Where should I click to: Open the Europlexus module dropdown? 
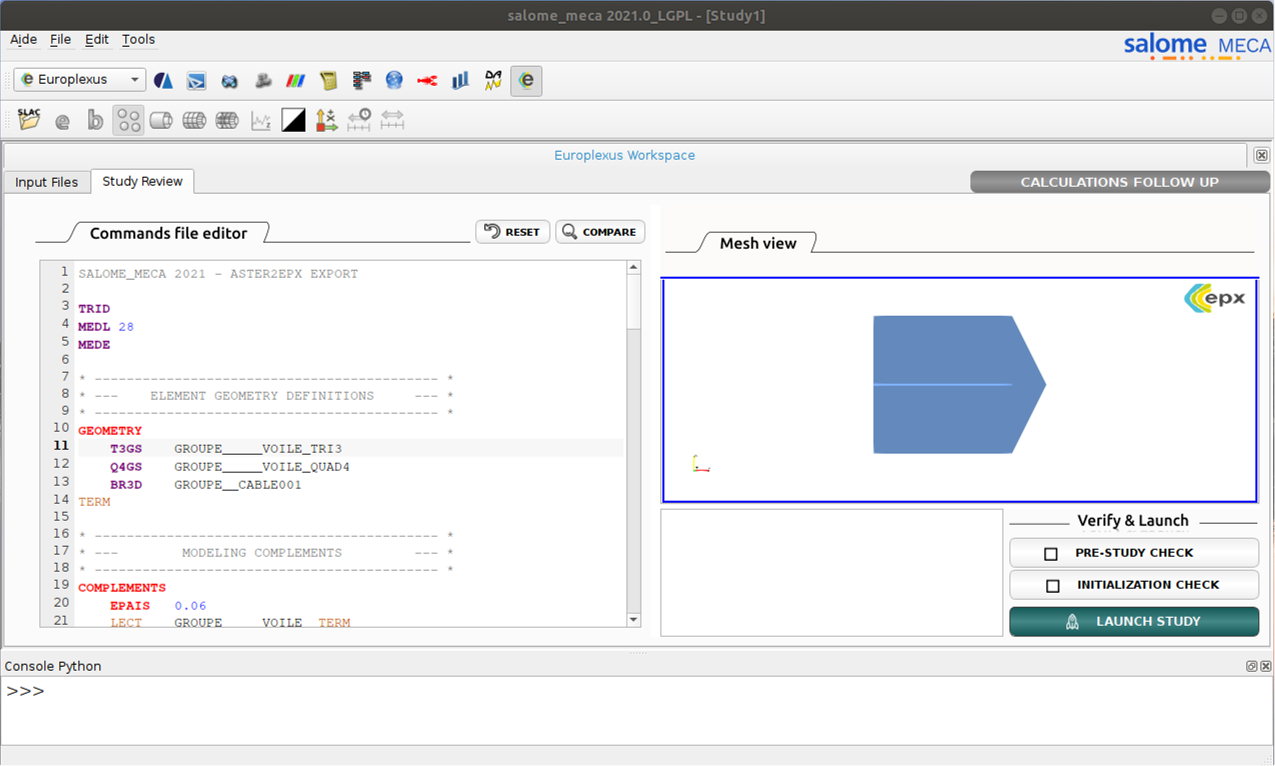click(x=80, y=80)
